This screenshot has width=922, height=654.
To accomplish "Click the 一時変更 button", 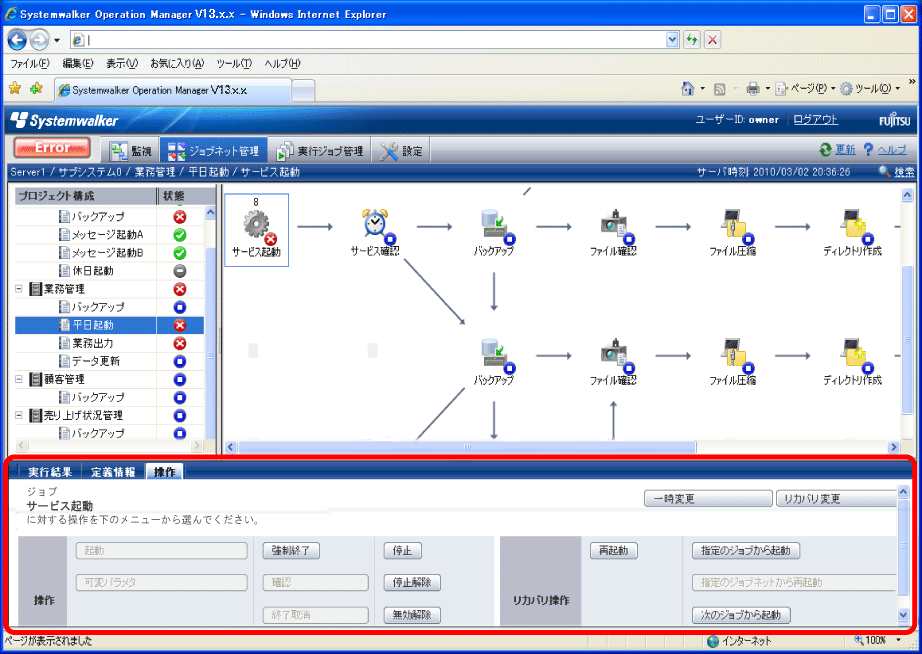I will click(x=708, y=499).
